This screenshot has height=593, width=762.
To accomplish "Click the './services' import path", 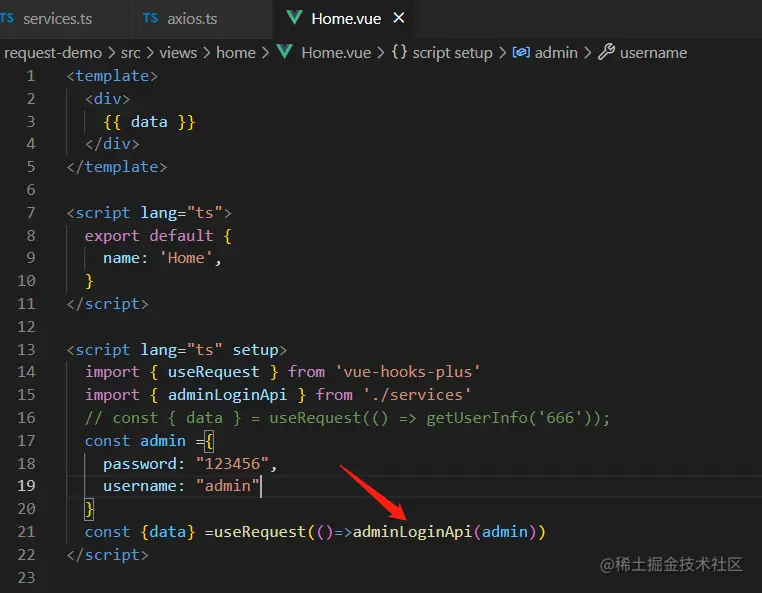I will tap(417, 395).
